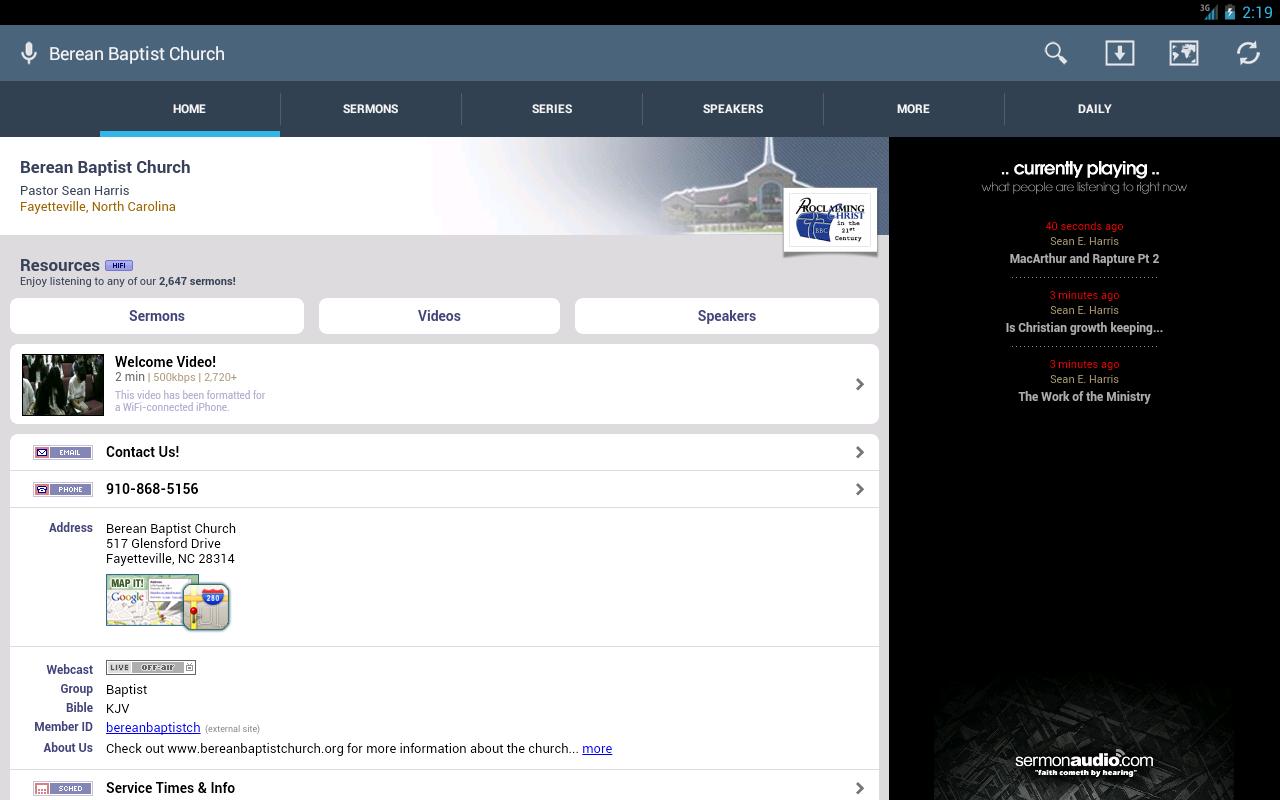Screen dimensions: 1280x800
Task: Expand About Us with the more link
Action: pyautogui.click(x=597, y=748)
